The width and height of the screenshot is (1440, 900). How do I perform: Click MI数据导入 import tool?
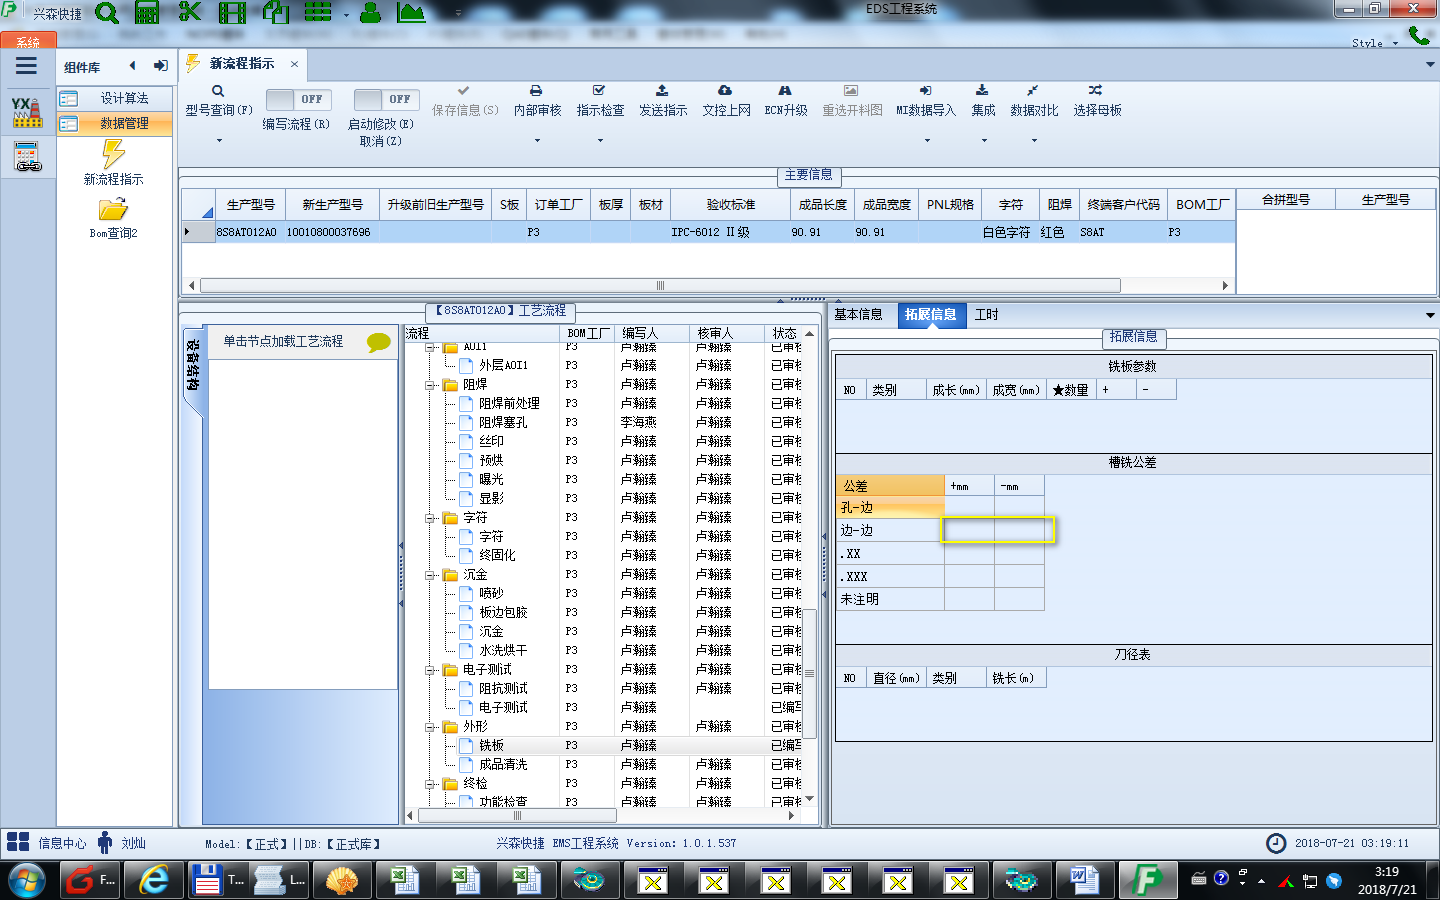pos(926,101)
